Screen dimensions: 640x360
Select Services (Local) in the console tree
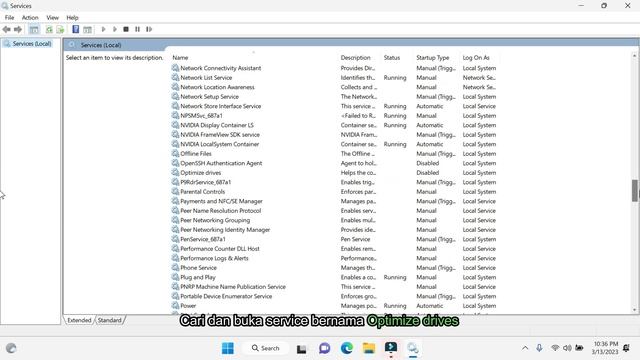point(31,44)
